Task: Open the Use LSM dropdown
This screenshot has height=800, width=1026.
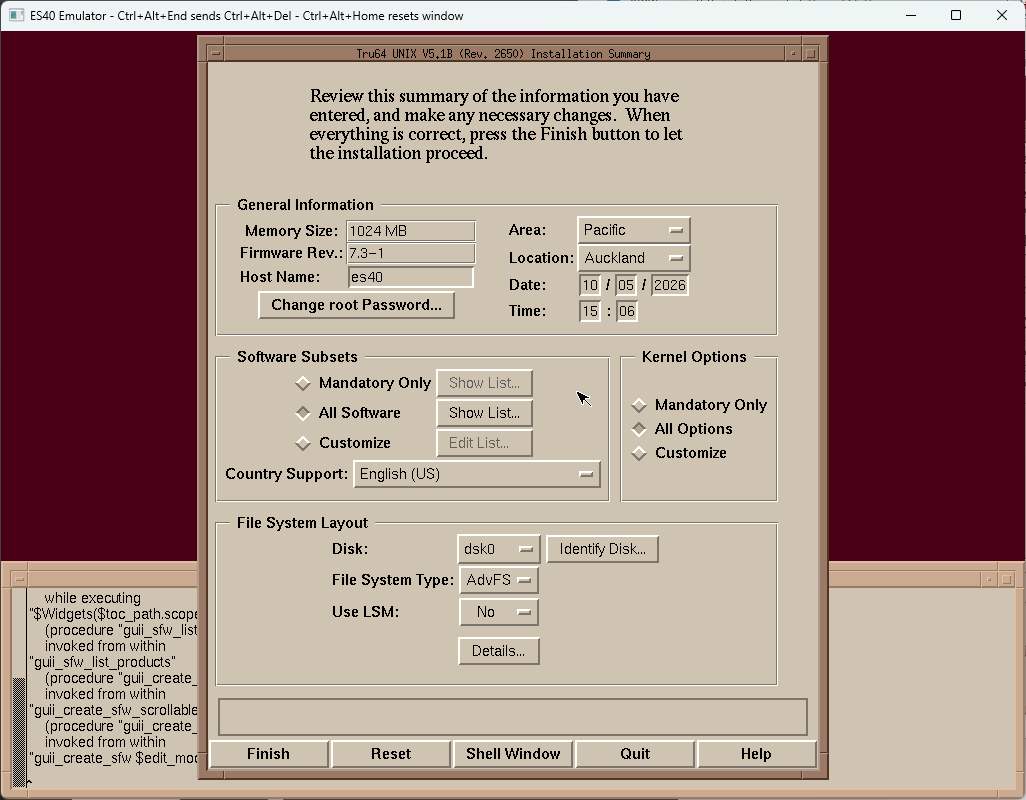Action: click(499, 612)
